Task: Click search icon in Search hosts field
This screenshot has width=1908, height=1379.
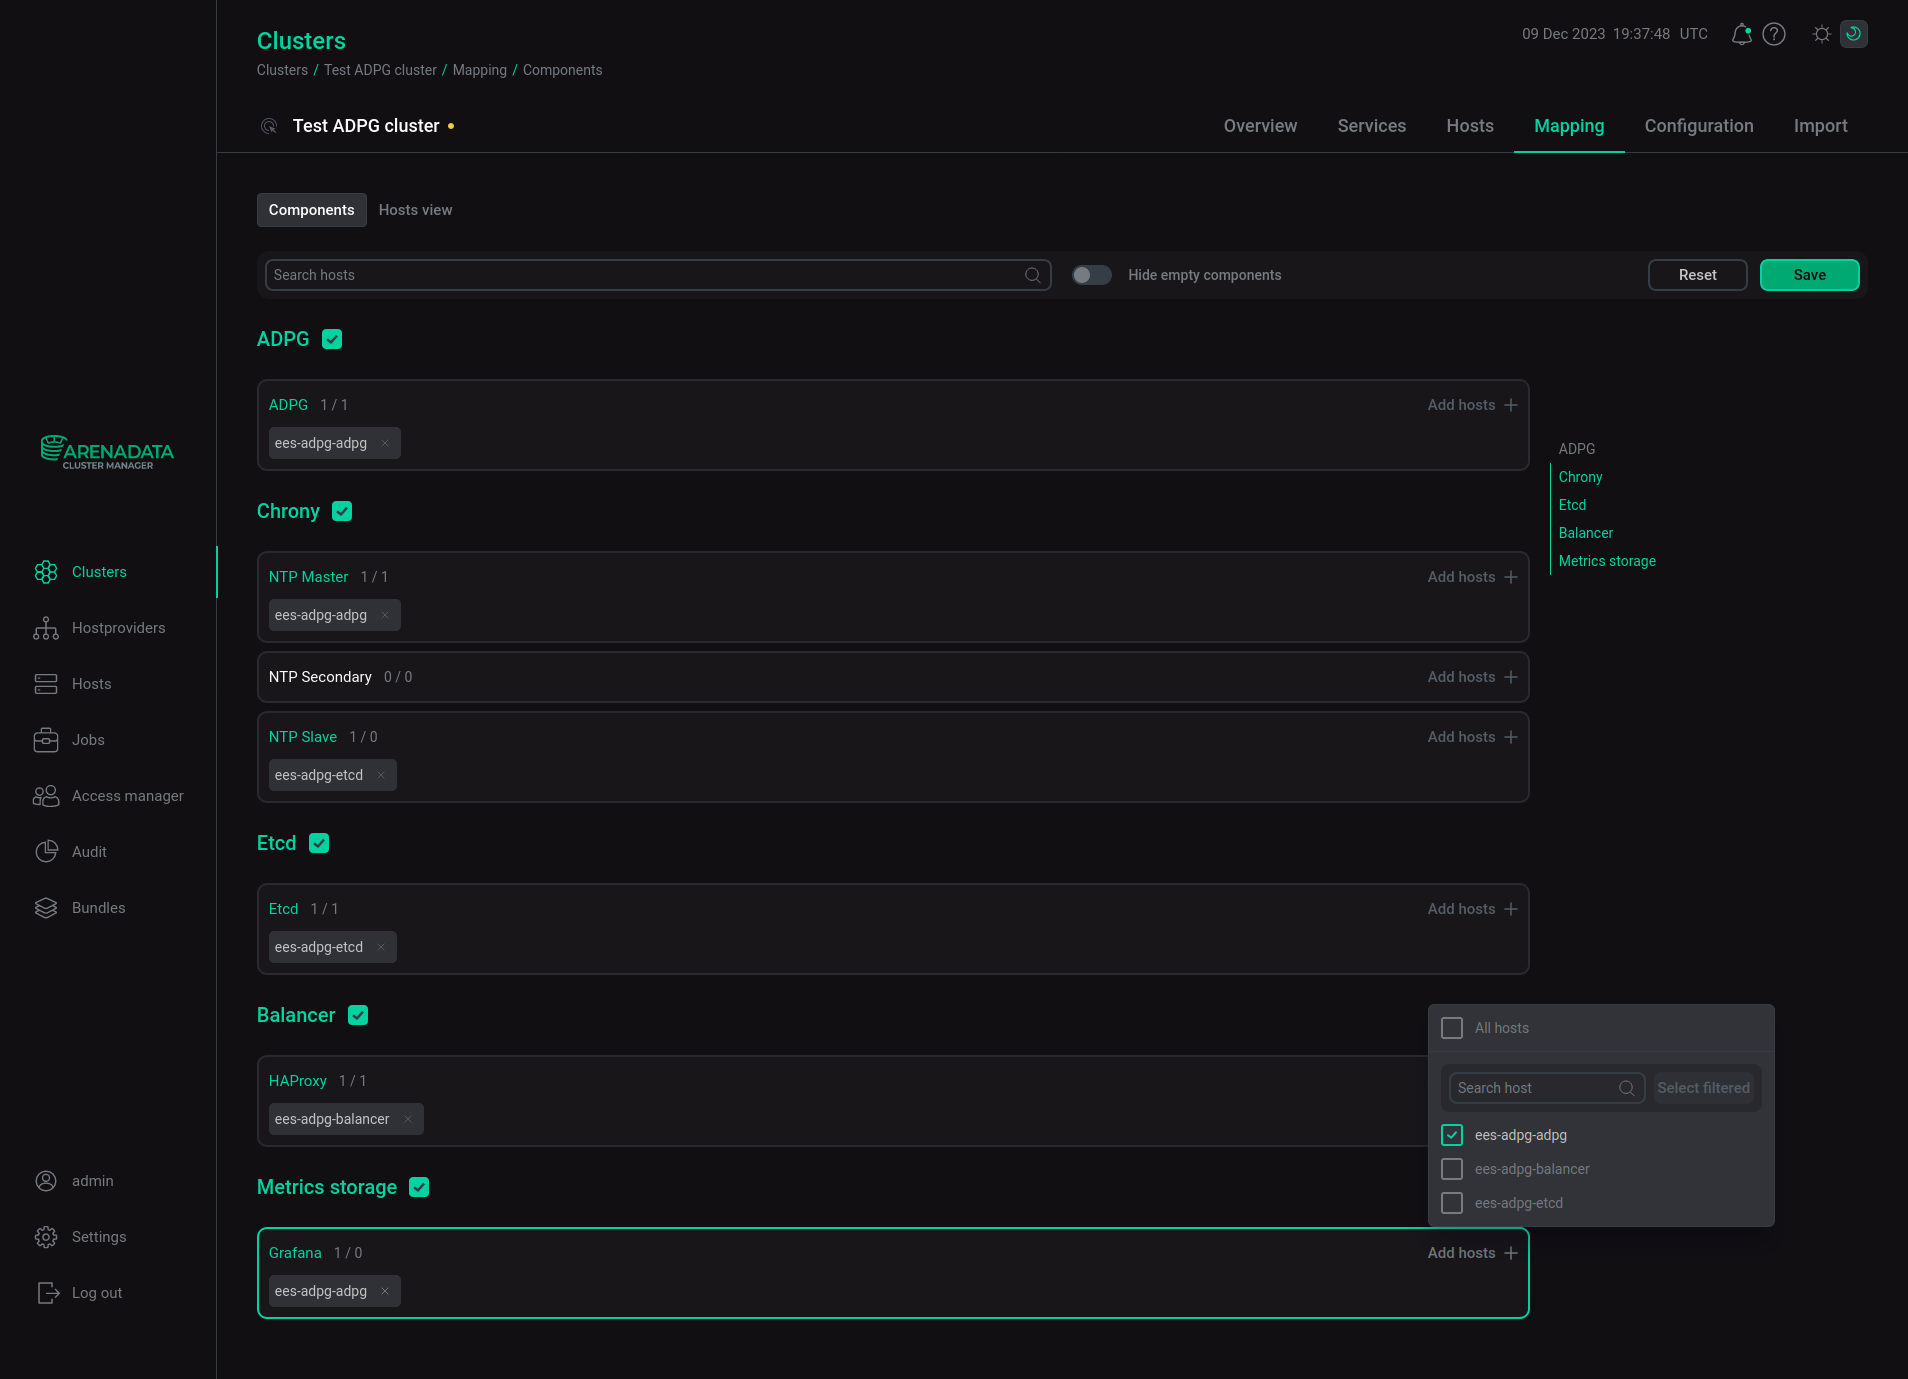Action: 1033,275
